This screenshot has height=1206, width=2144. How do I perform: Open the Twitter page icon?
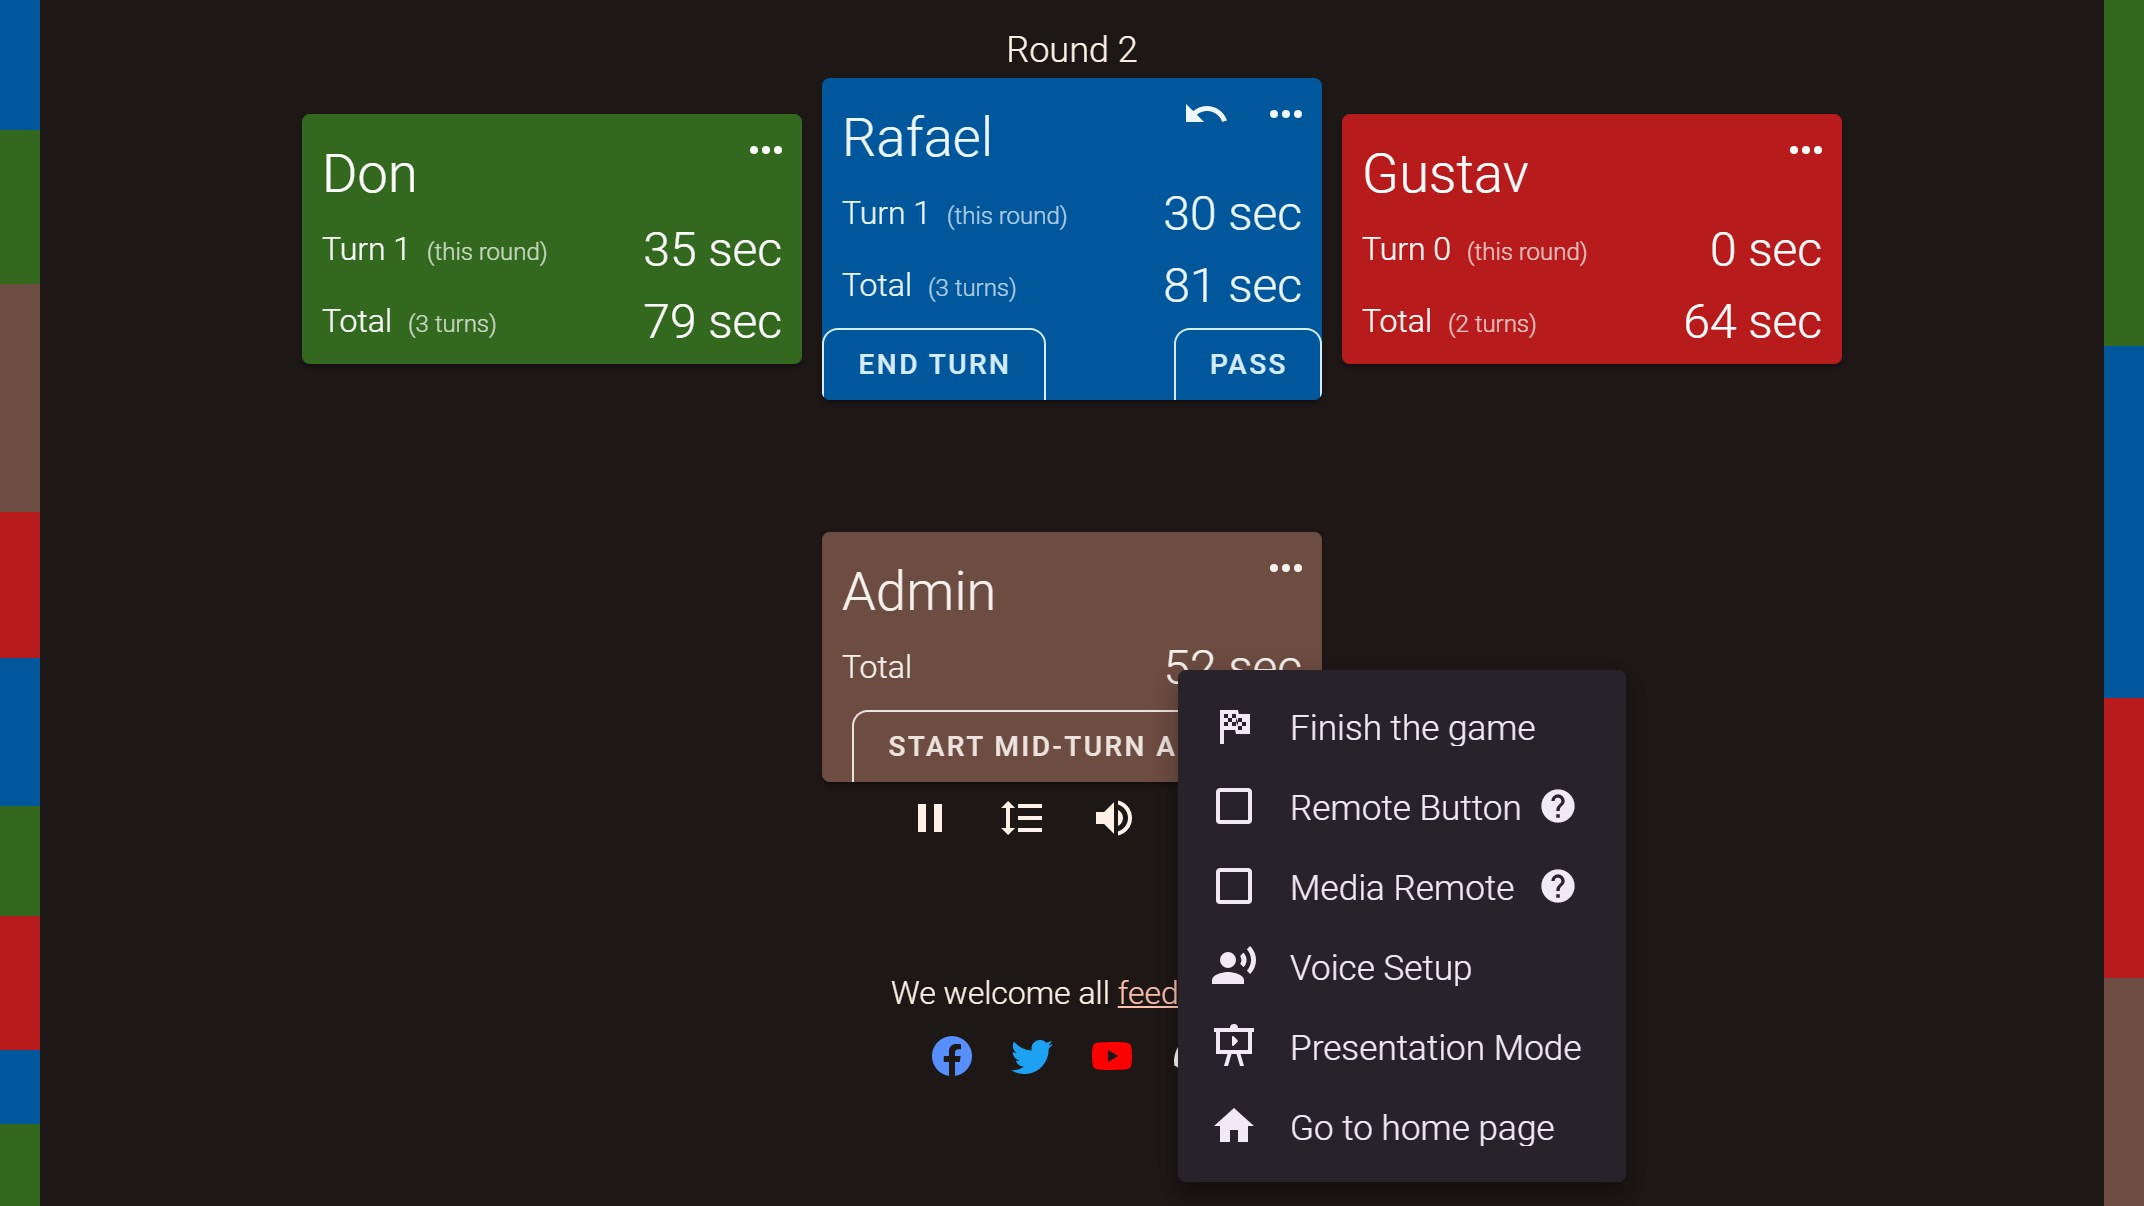pos(1031,1056)
